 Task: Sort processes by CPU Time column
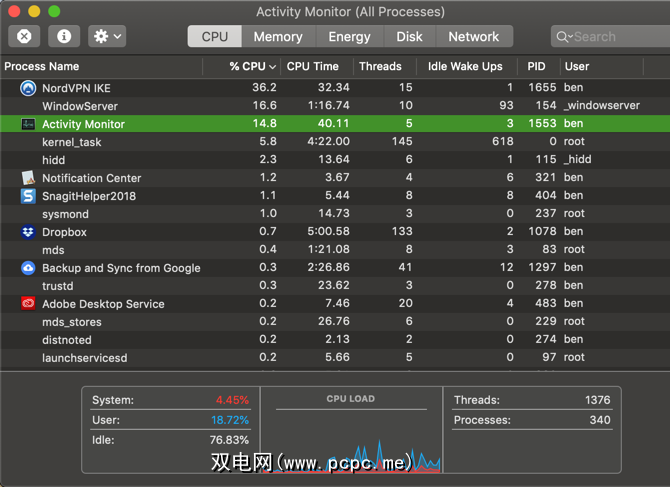click(x=312, y=66)
